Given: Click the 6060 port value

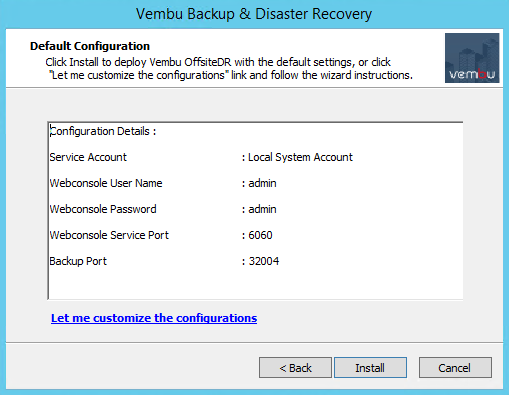Looking at the screenshot, I should (260, 235).
